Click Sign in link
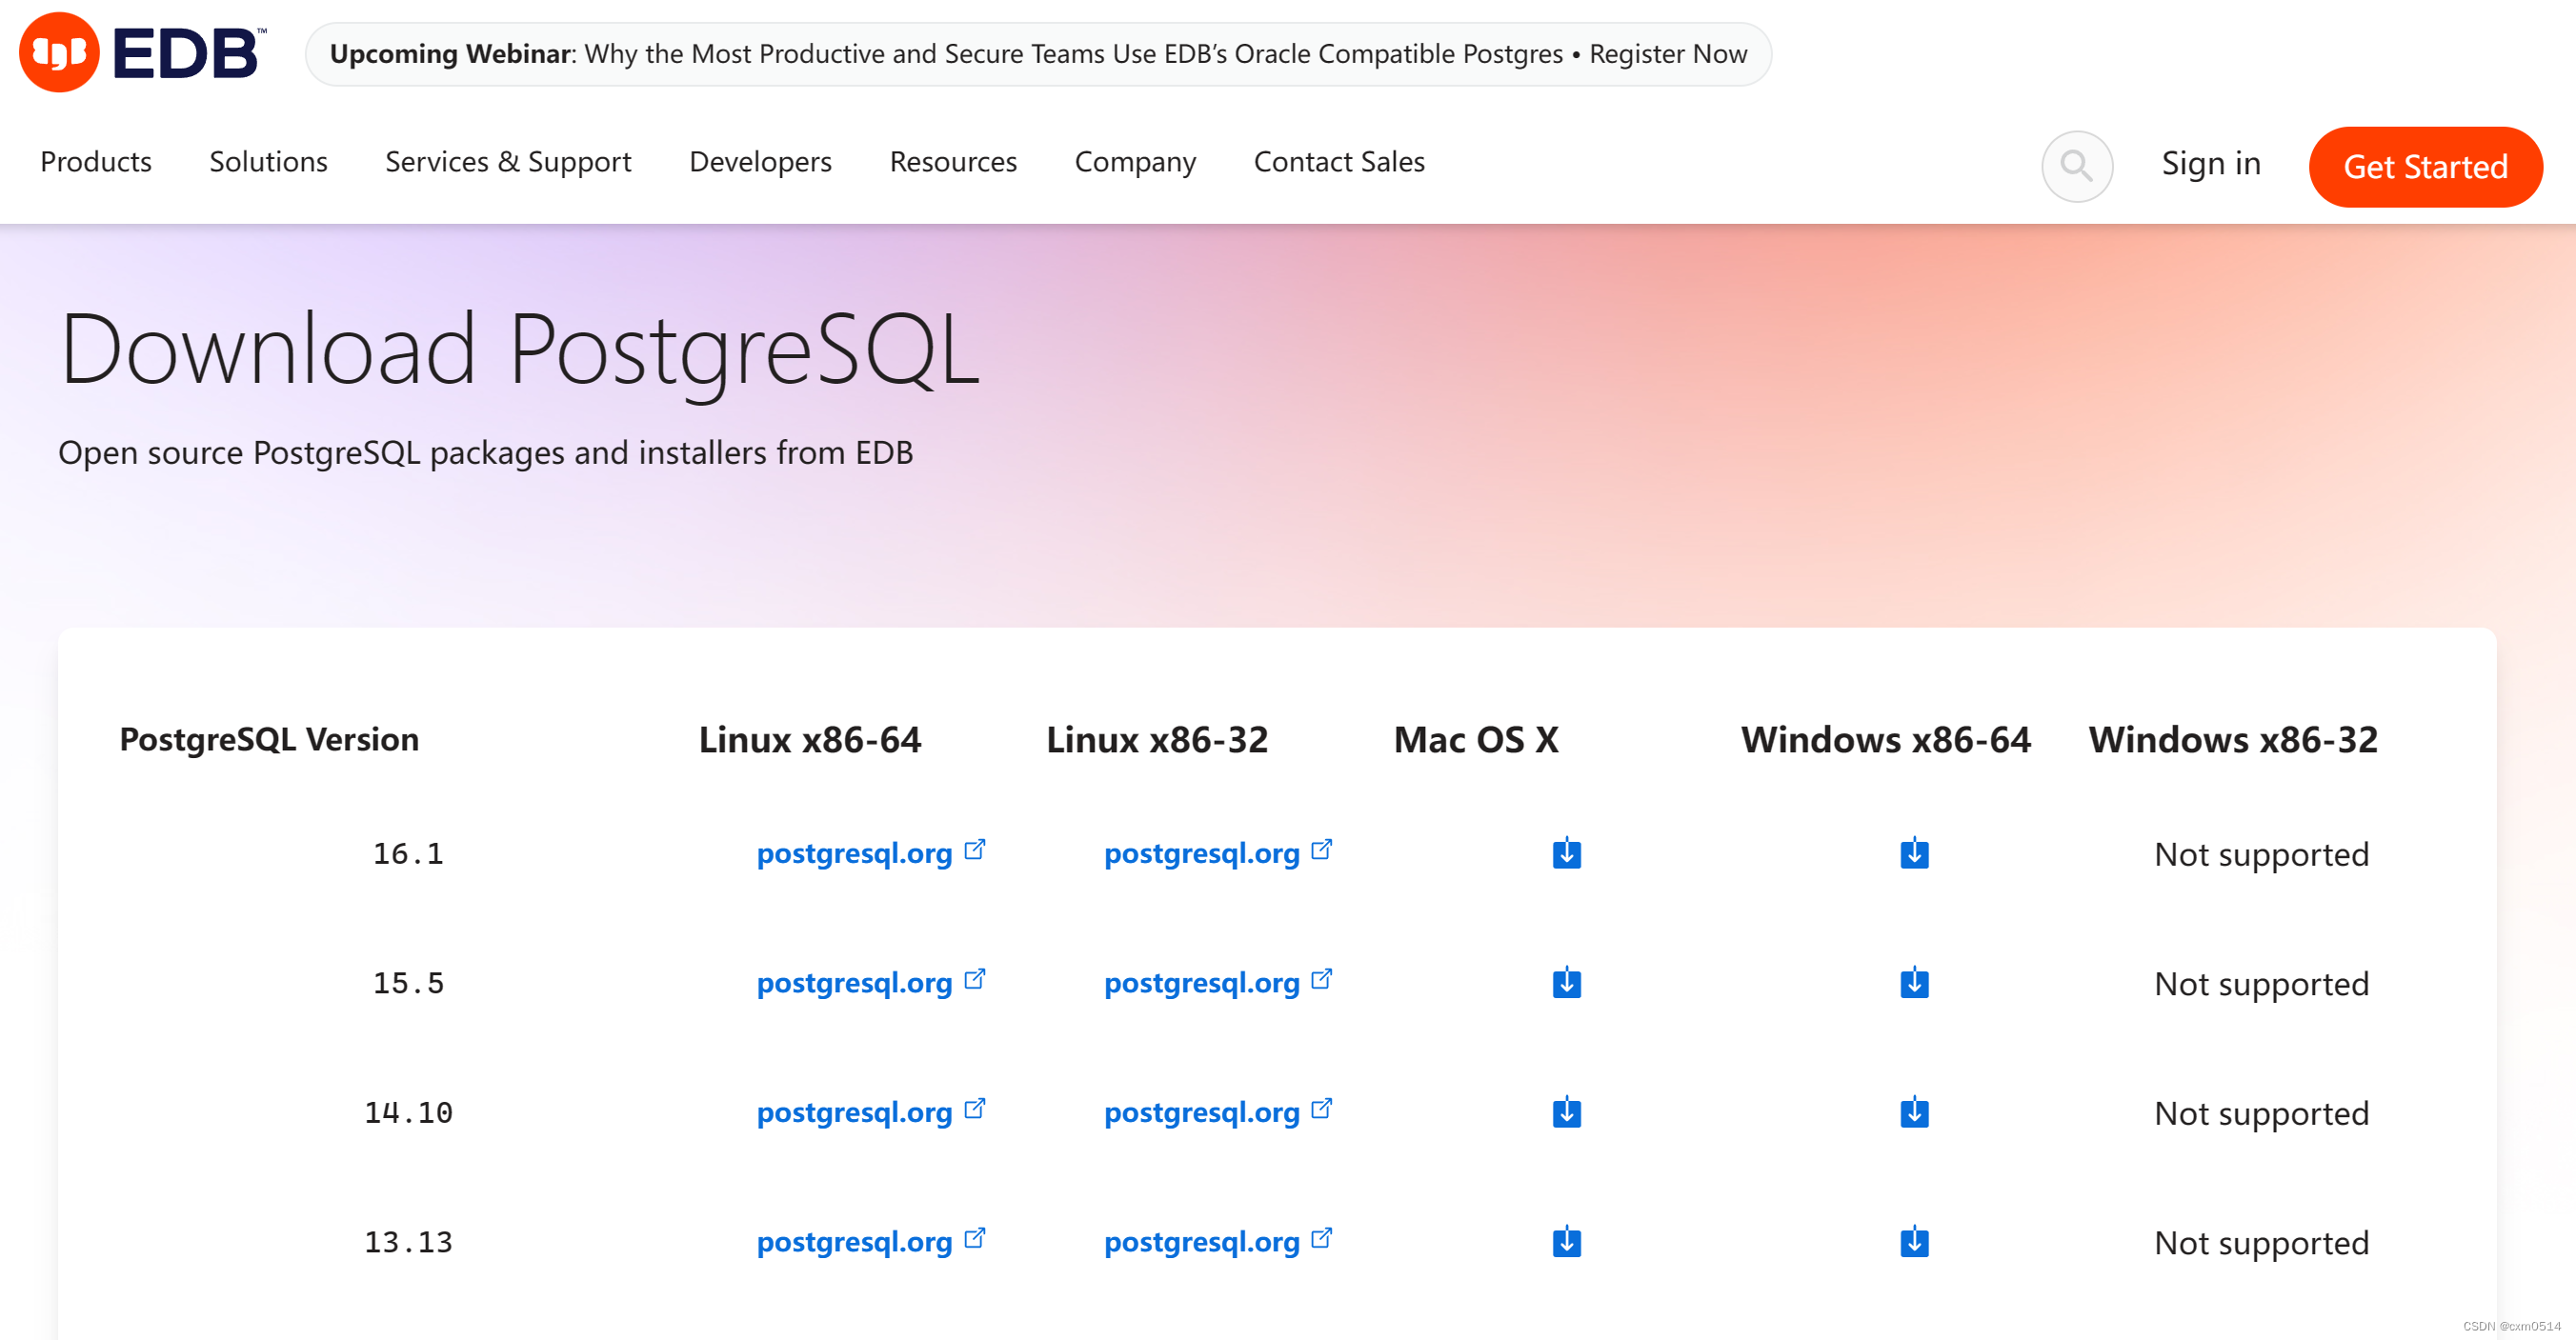 pos(2210,164)
